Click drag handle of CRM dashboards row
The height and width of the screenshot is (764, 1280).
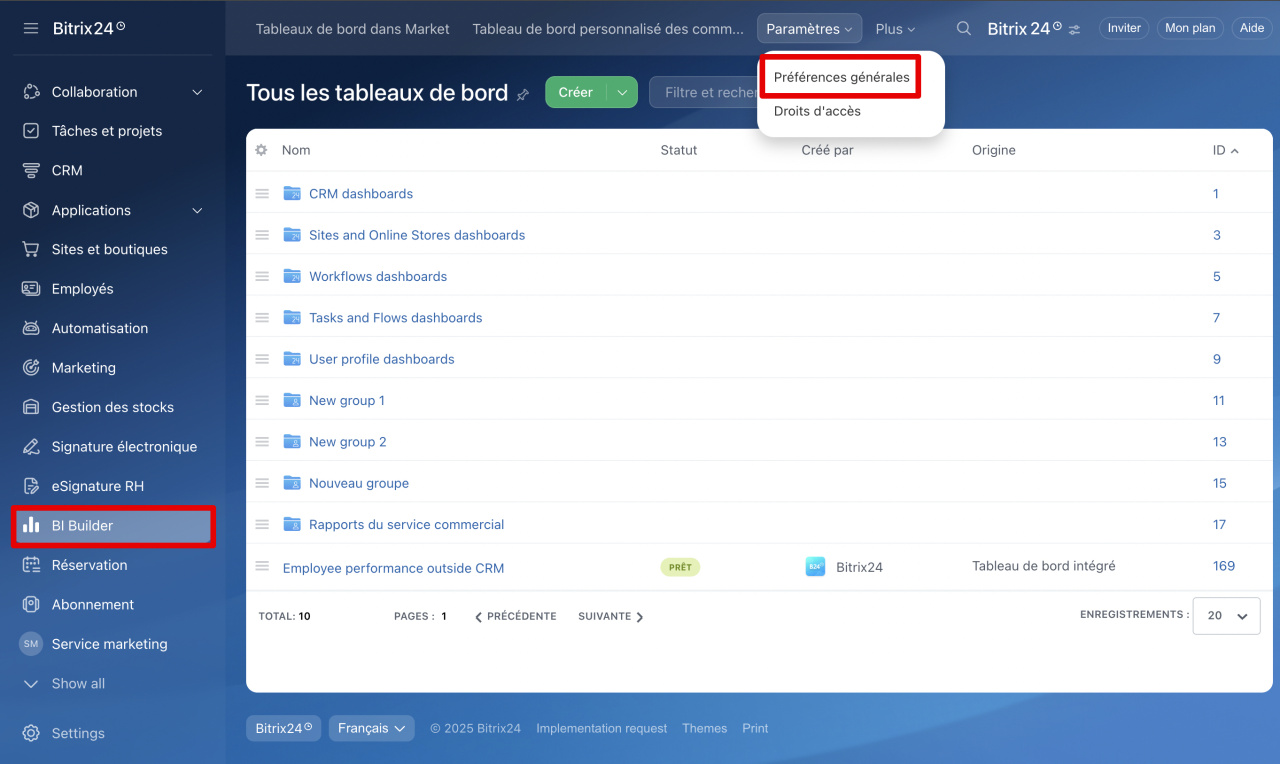point(262,194)
